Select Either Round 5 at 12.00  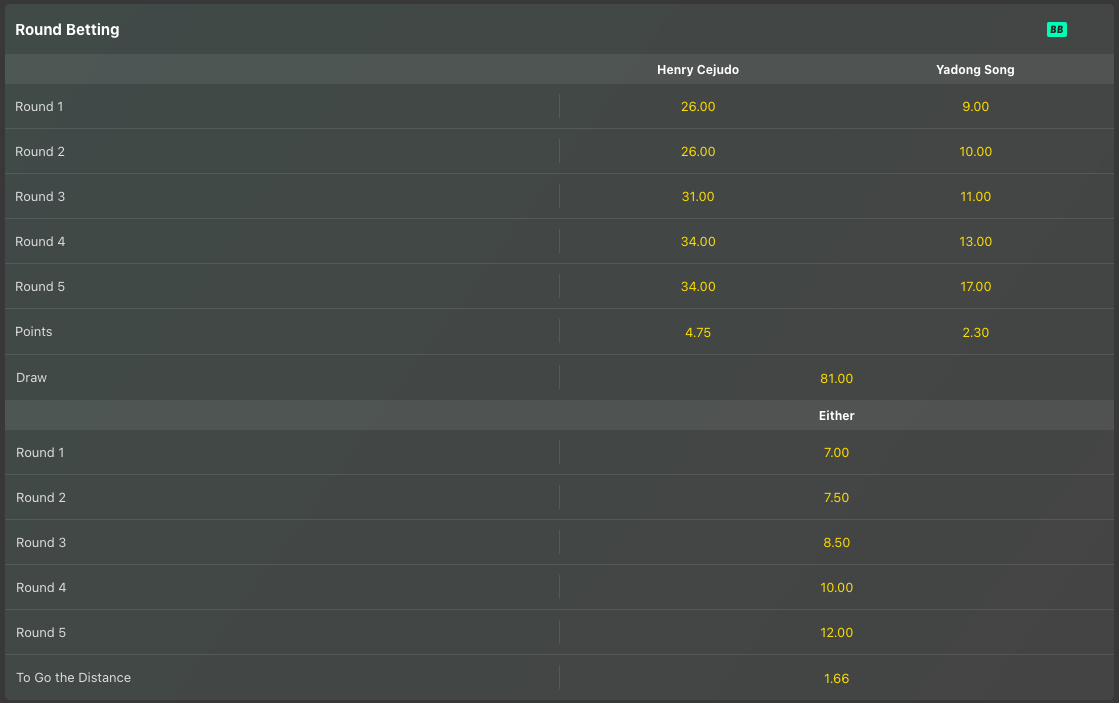pos(837,632)
